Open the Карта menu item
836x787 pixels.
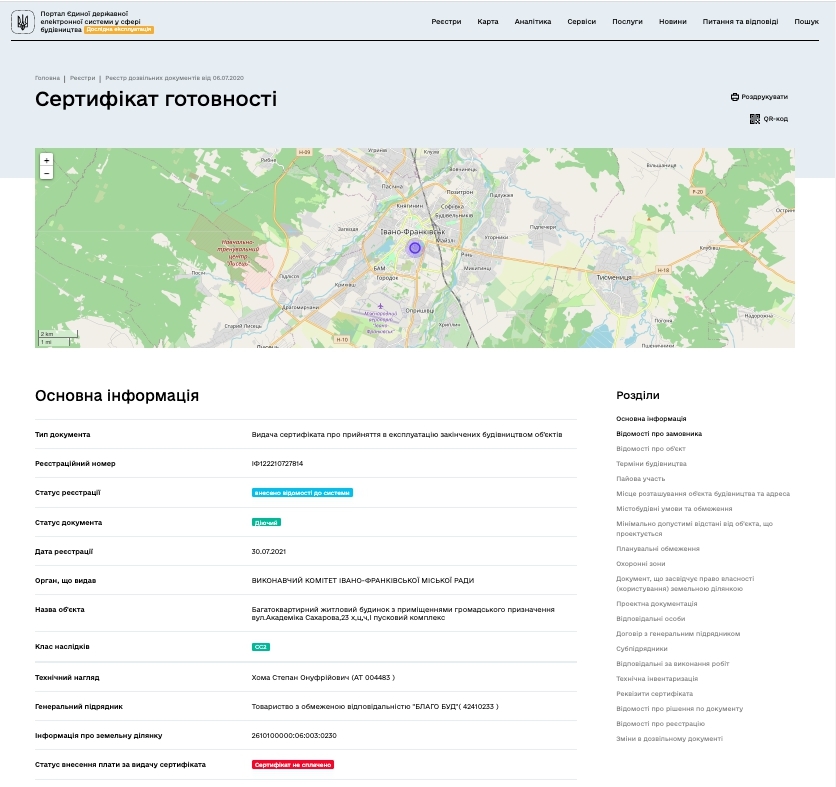(488, 21)
